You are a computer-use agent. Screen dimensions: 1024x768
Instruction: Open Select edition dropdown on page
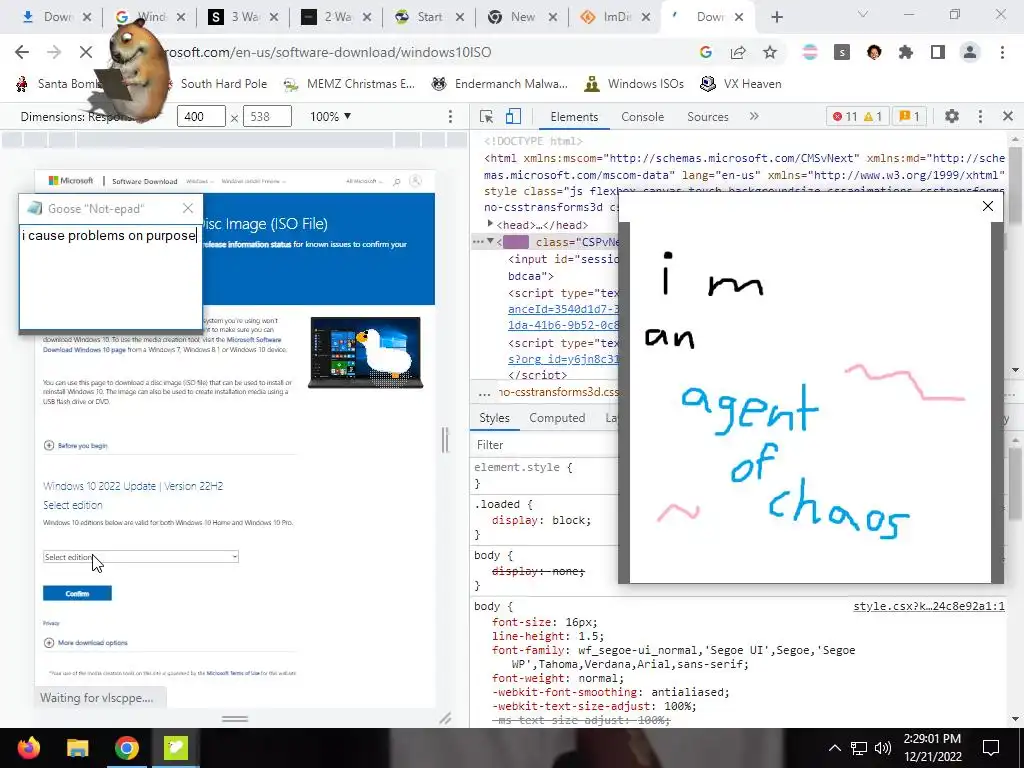click(x=140, y=556)
